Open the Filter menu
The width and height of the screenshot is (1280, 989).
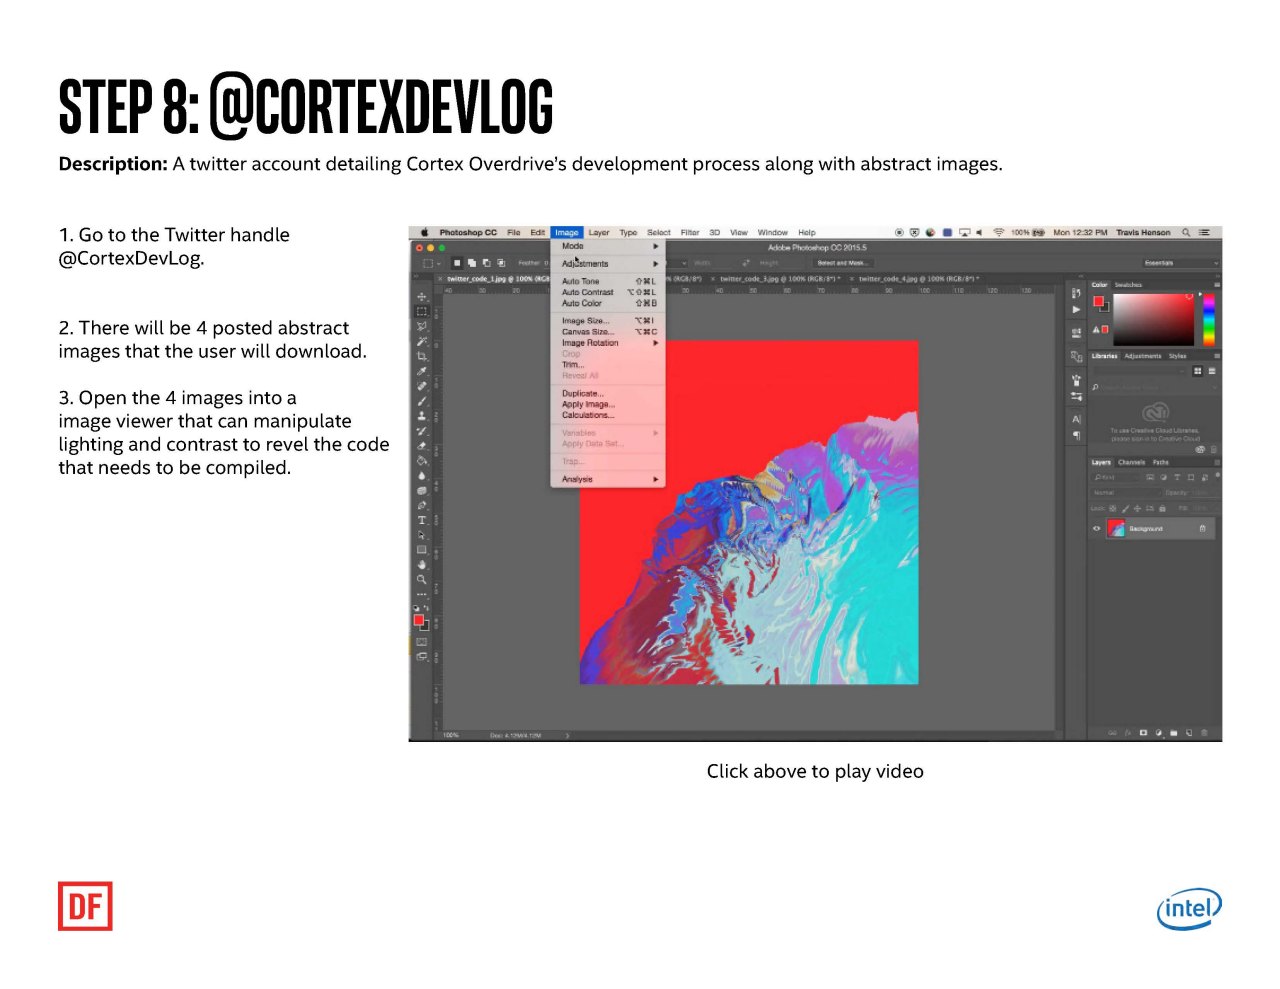point(690,232)
